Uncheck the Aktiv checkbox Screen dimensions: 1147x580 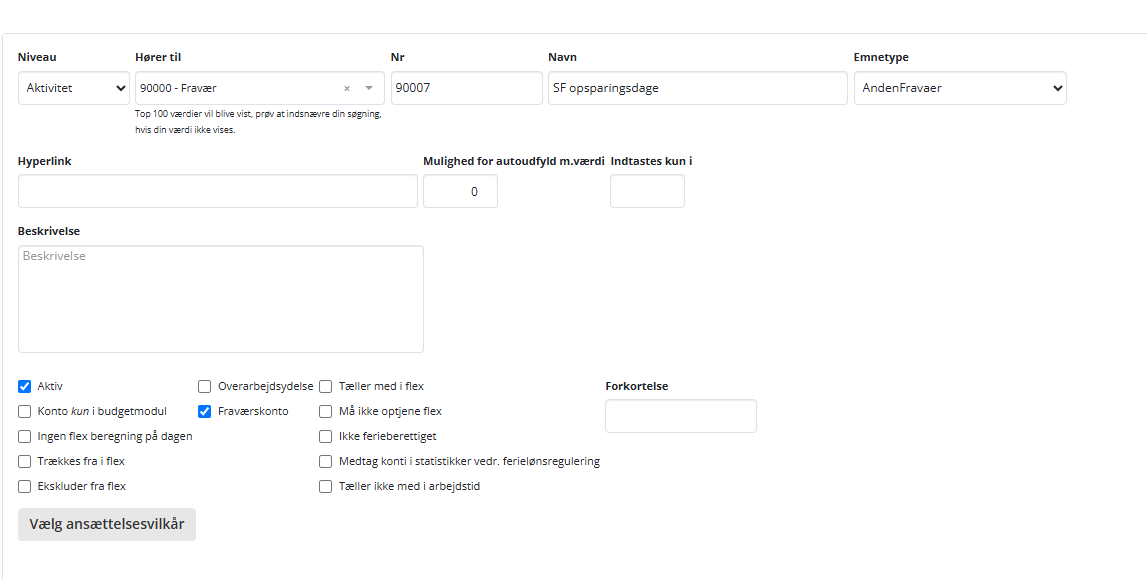[24, 386]
